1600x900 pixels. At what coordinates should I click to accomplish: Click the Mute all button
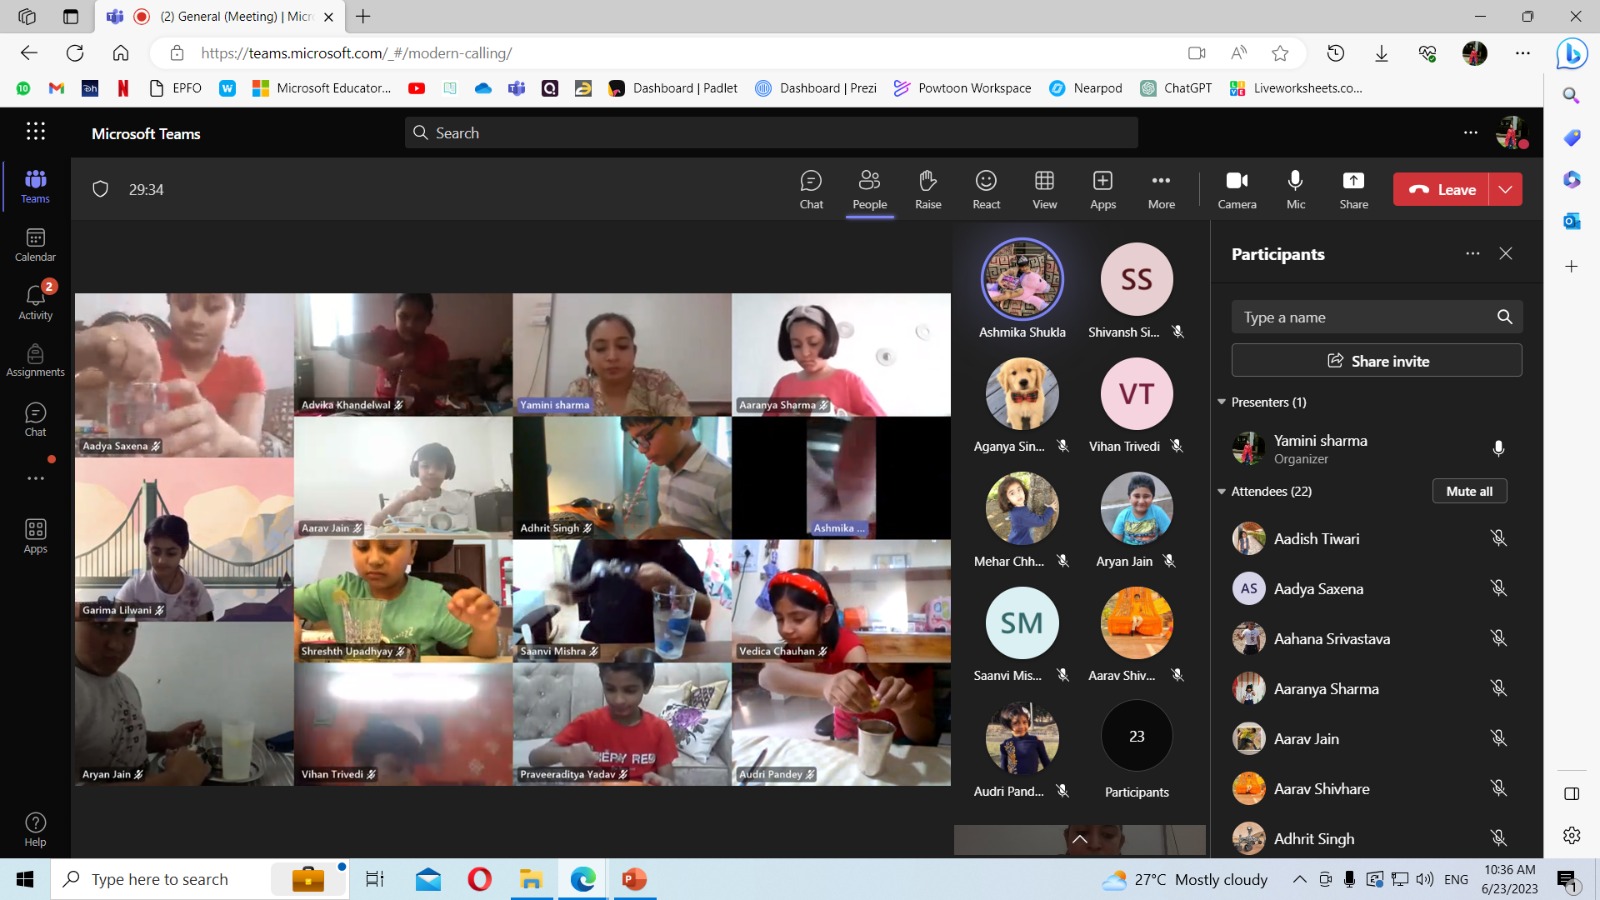1469,491
